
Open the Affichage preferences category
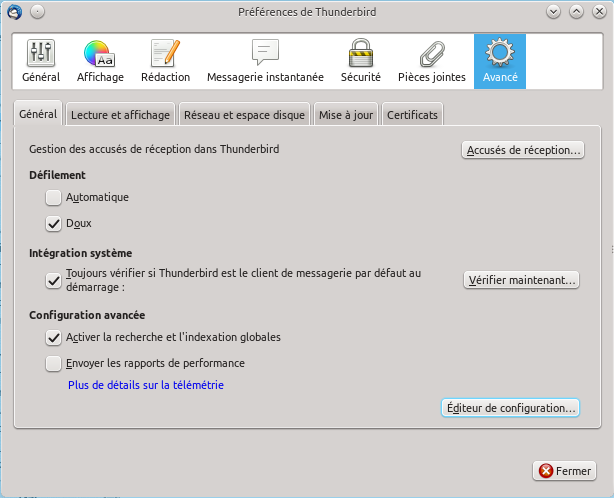coord(100,61)
